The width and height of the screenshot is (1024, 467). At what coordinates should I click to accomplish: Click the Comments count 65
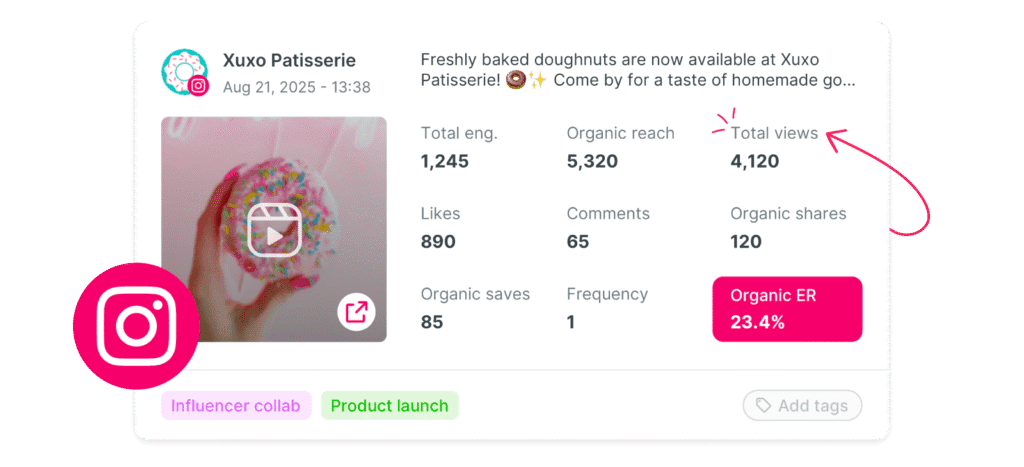point(577,242)
